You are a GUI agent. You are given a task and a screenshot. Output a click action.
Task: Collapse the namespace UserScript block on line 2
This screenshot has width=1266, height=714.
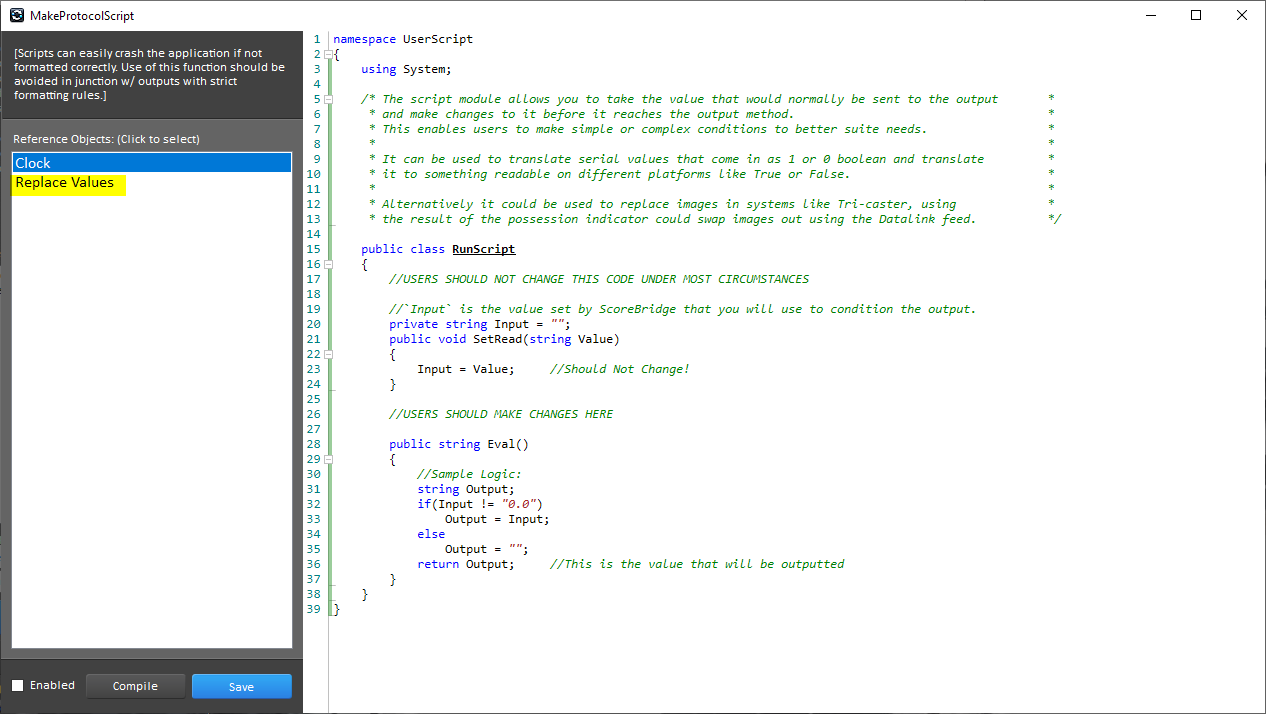[328, 54]
